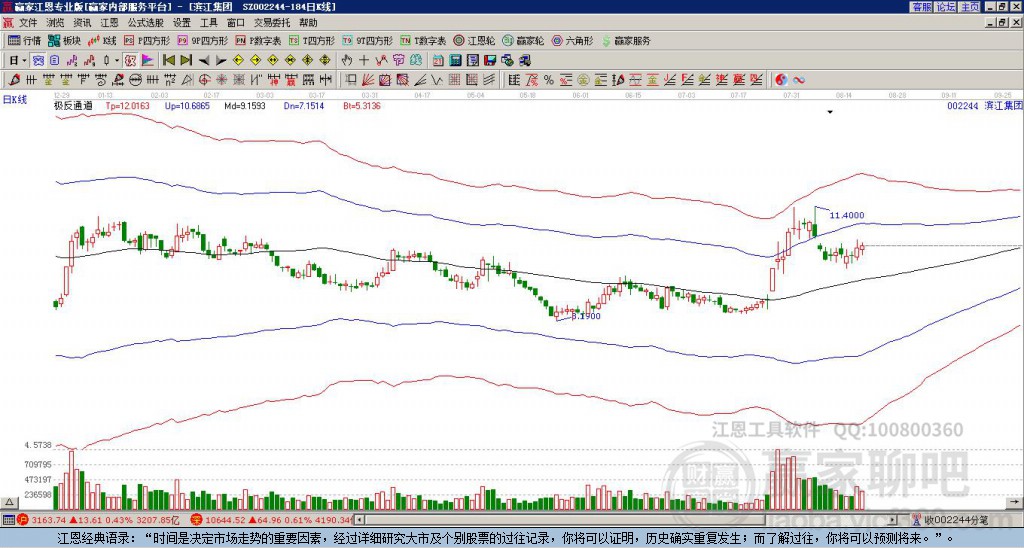Open the 窗口 menu
Image resolution: width=1024 pixels, height=548 pixels.
click(x=236, y=23)
